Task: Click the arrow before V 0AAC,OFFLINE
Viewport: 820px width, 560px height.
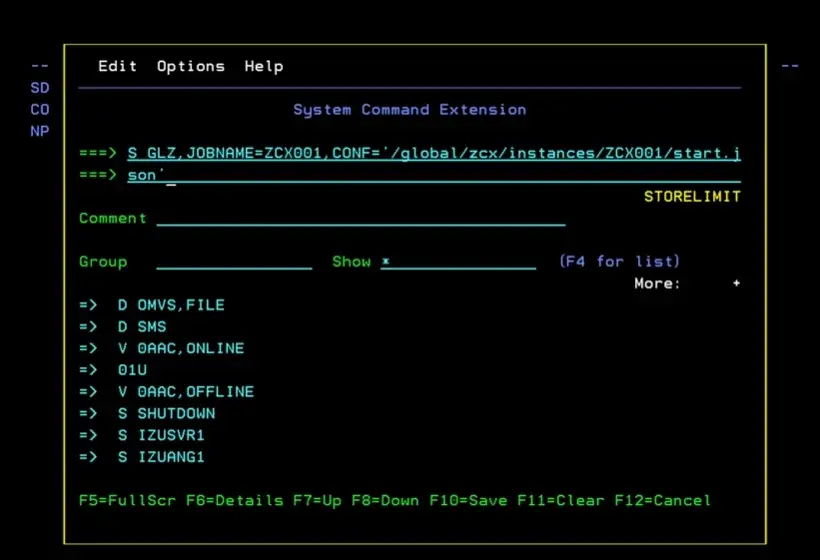Action: tap(88, 392)
